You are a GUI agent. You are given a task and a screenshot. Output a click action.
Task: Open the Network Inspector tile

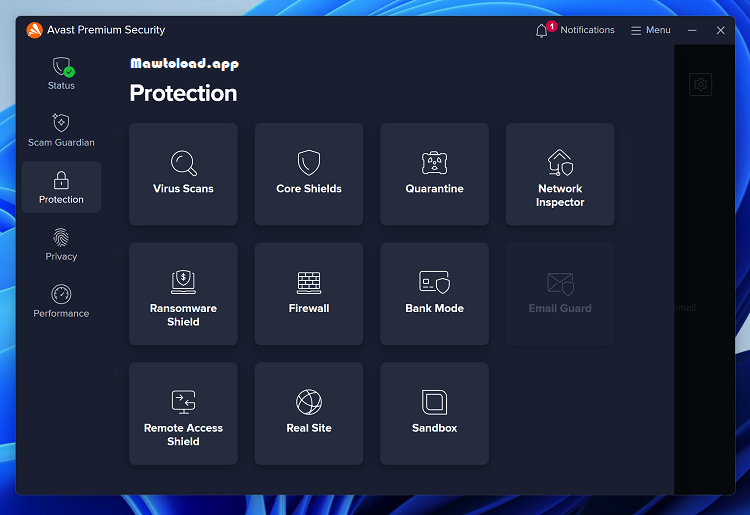point(560,174)
